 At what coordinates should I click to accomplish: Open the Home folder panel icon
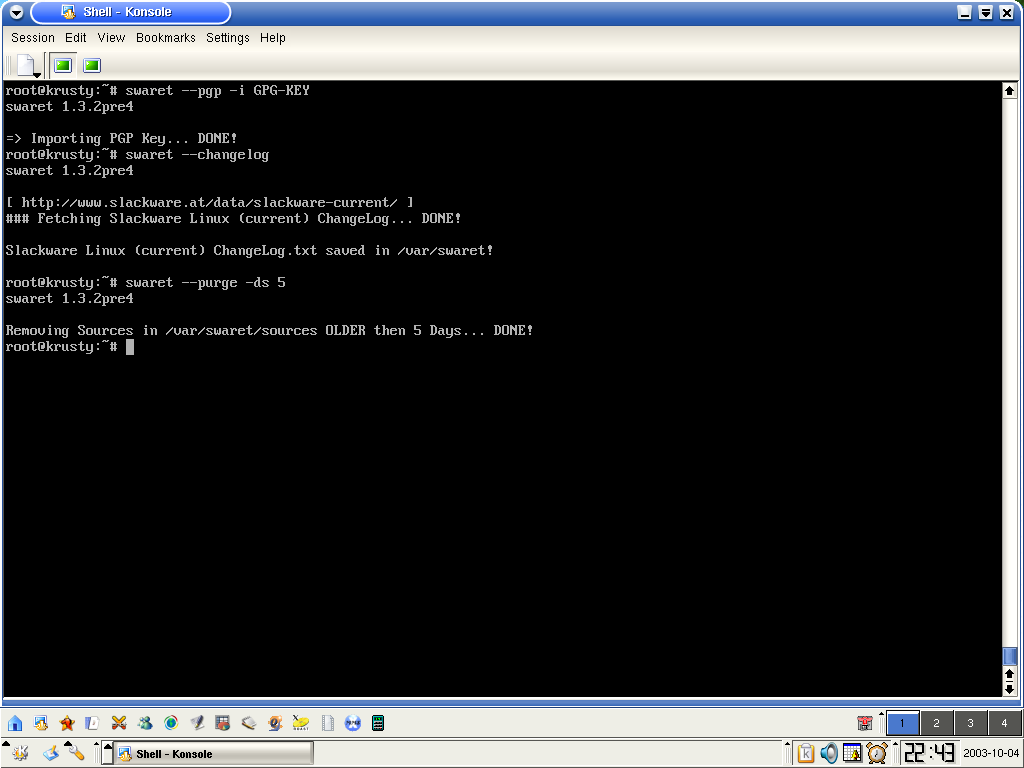(x=15, y=723)
